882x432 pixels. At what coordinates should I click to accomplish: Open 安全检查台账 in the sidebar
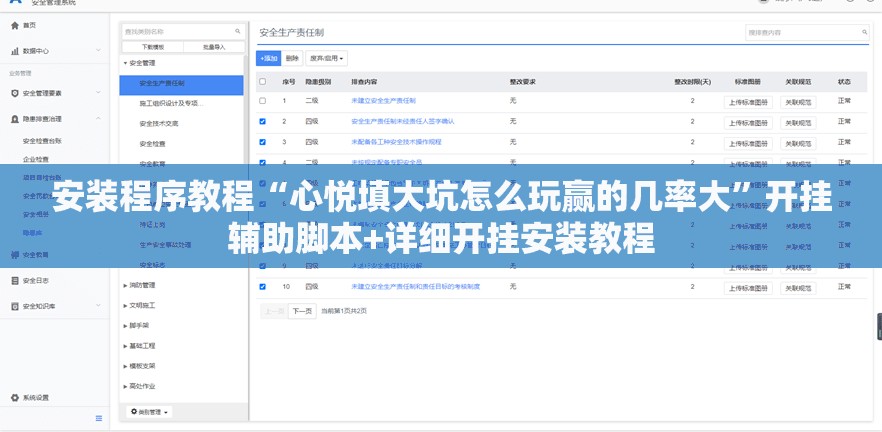click(x=42, y=141)
